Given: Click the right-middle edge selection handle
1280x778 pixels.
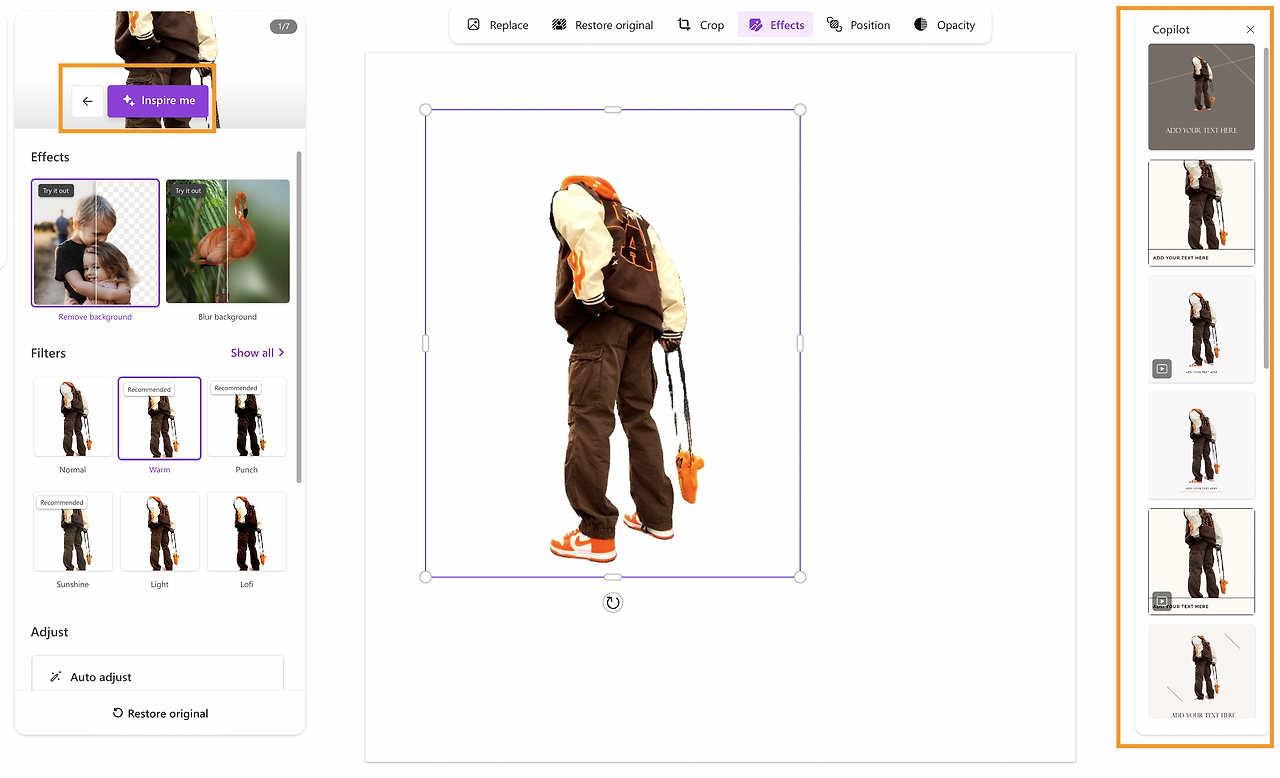Looking at the screenshot, I should [x=800, y=343].
